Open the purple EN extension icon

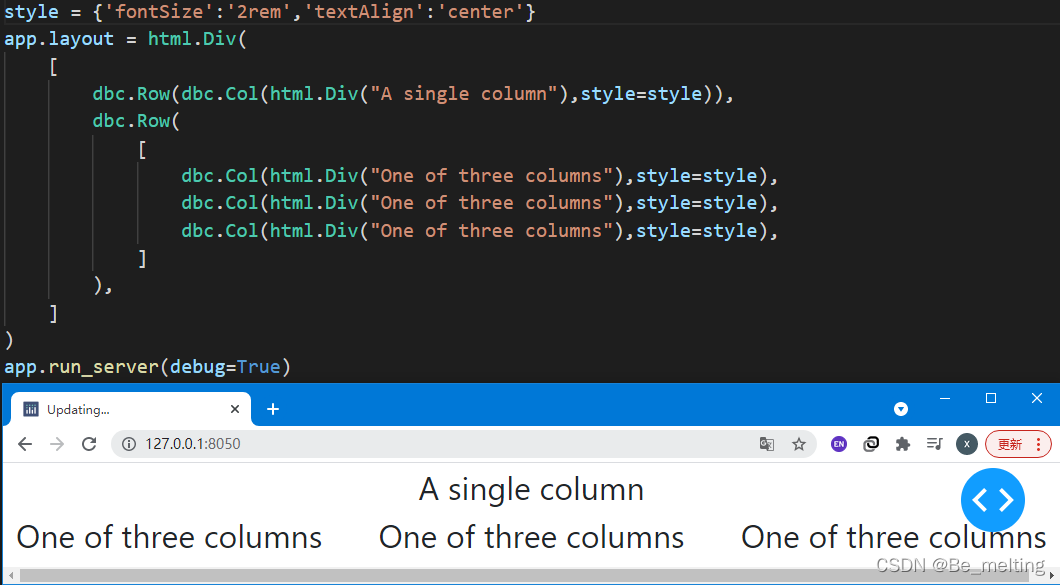point(839,444)
